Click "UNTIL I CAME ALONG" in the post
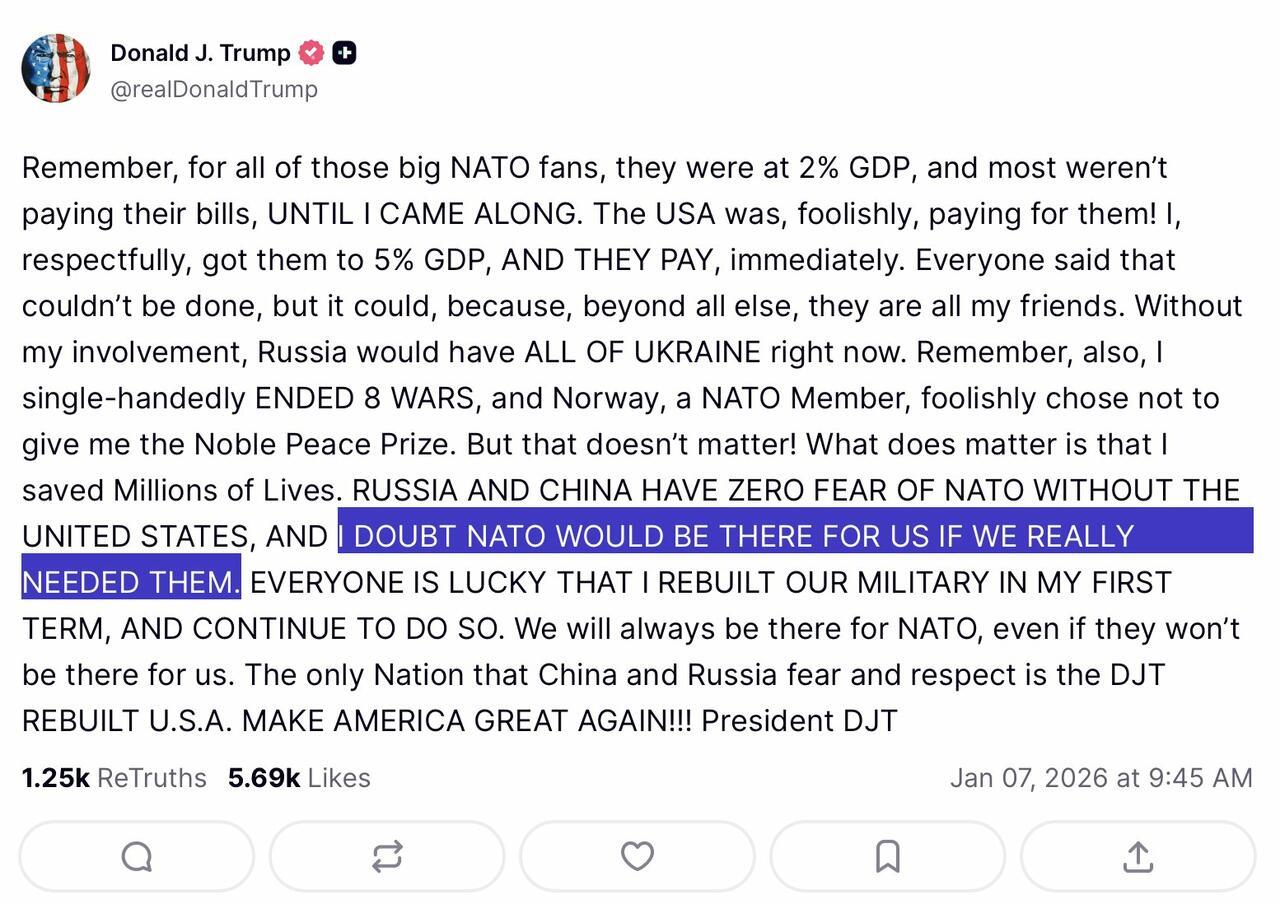Viewport: 1280px width, 904px height. (x=422, y=214)
